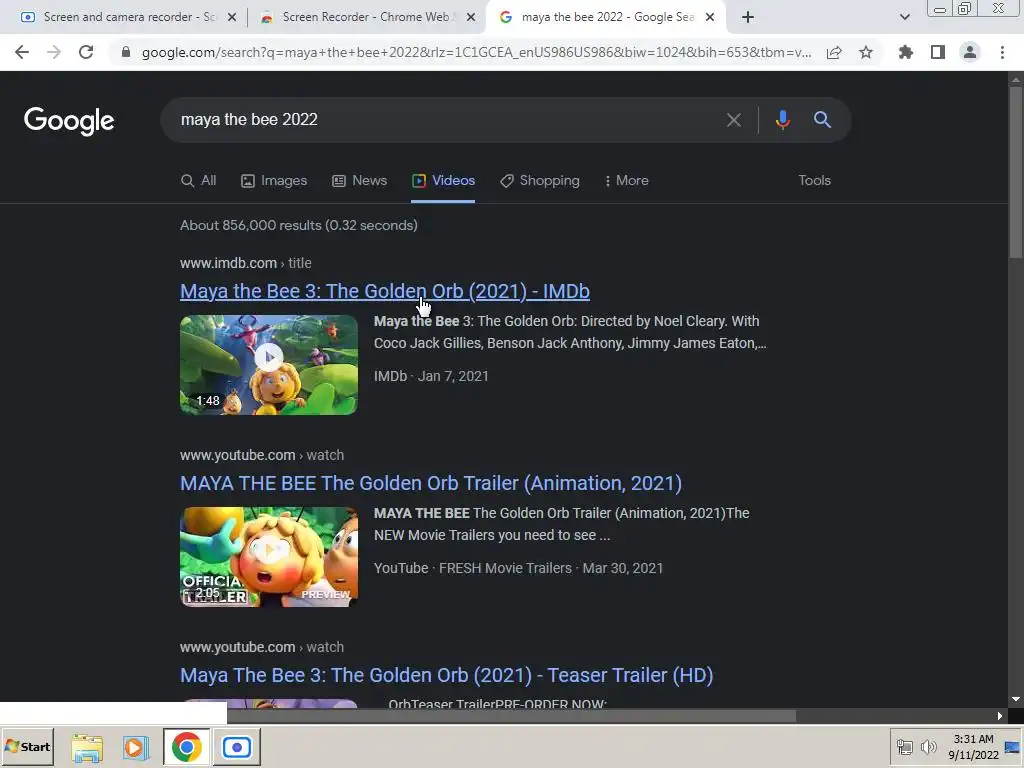
Task: Close the Screen Recorder Chrome Web Store tab
Action: (x=471, y=17)
